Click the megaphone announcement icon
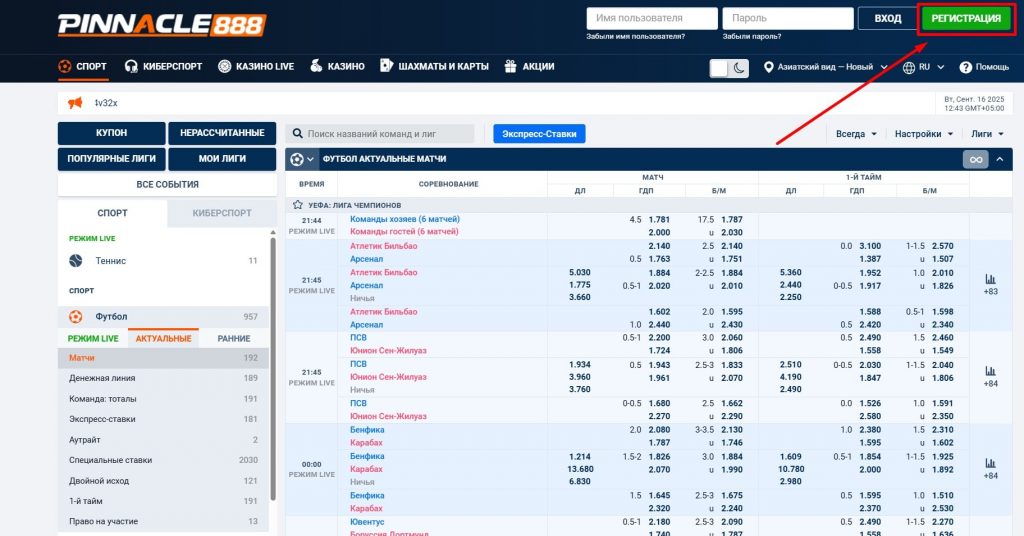 75,103
